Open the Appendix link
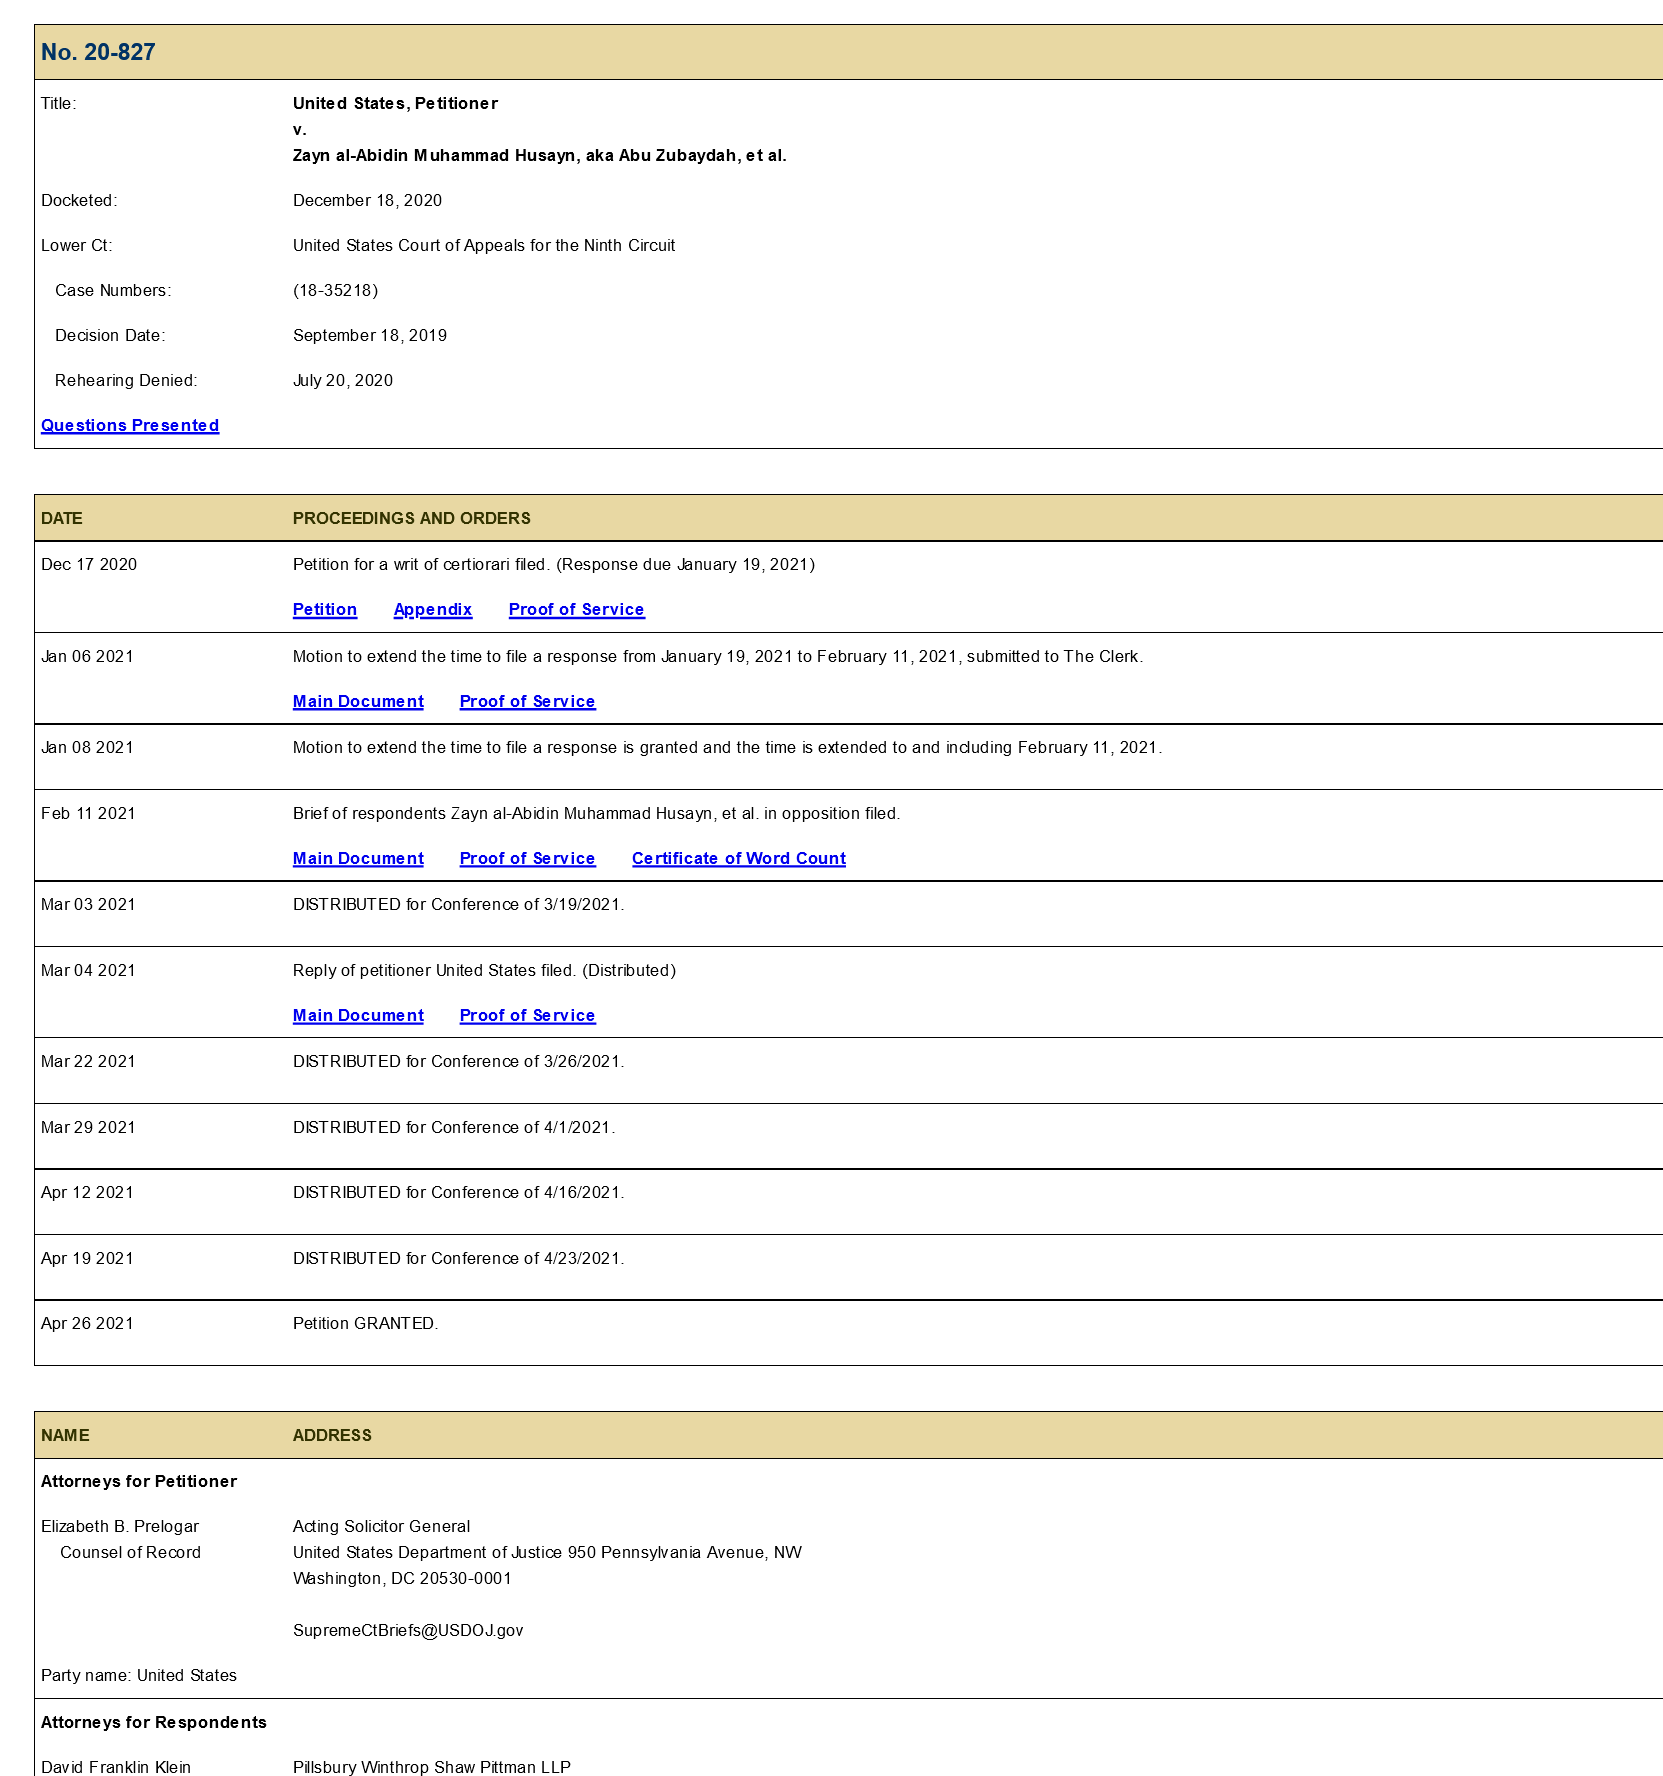Screen dimensions: 1663x1776 click(433, 609)
